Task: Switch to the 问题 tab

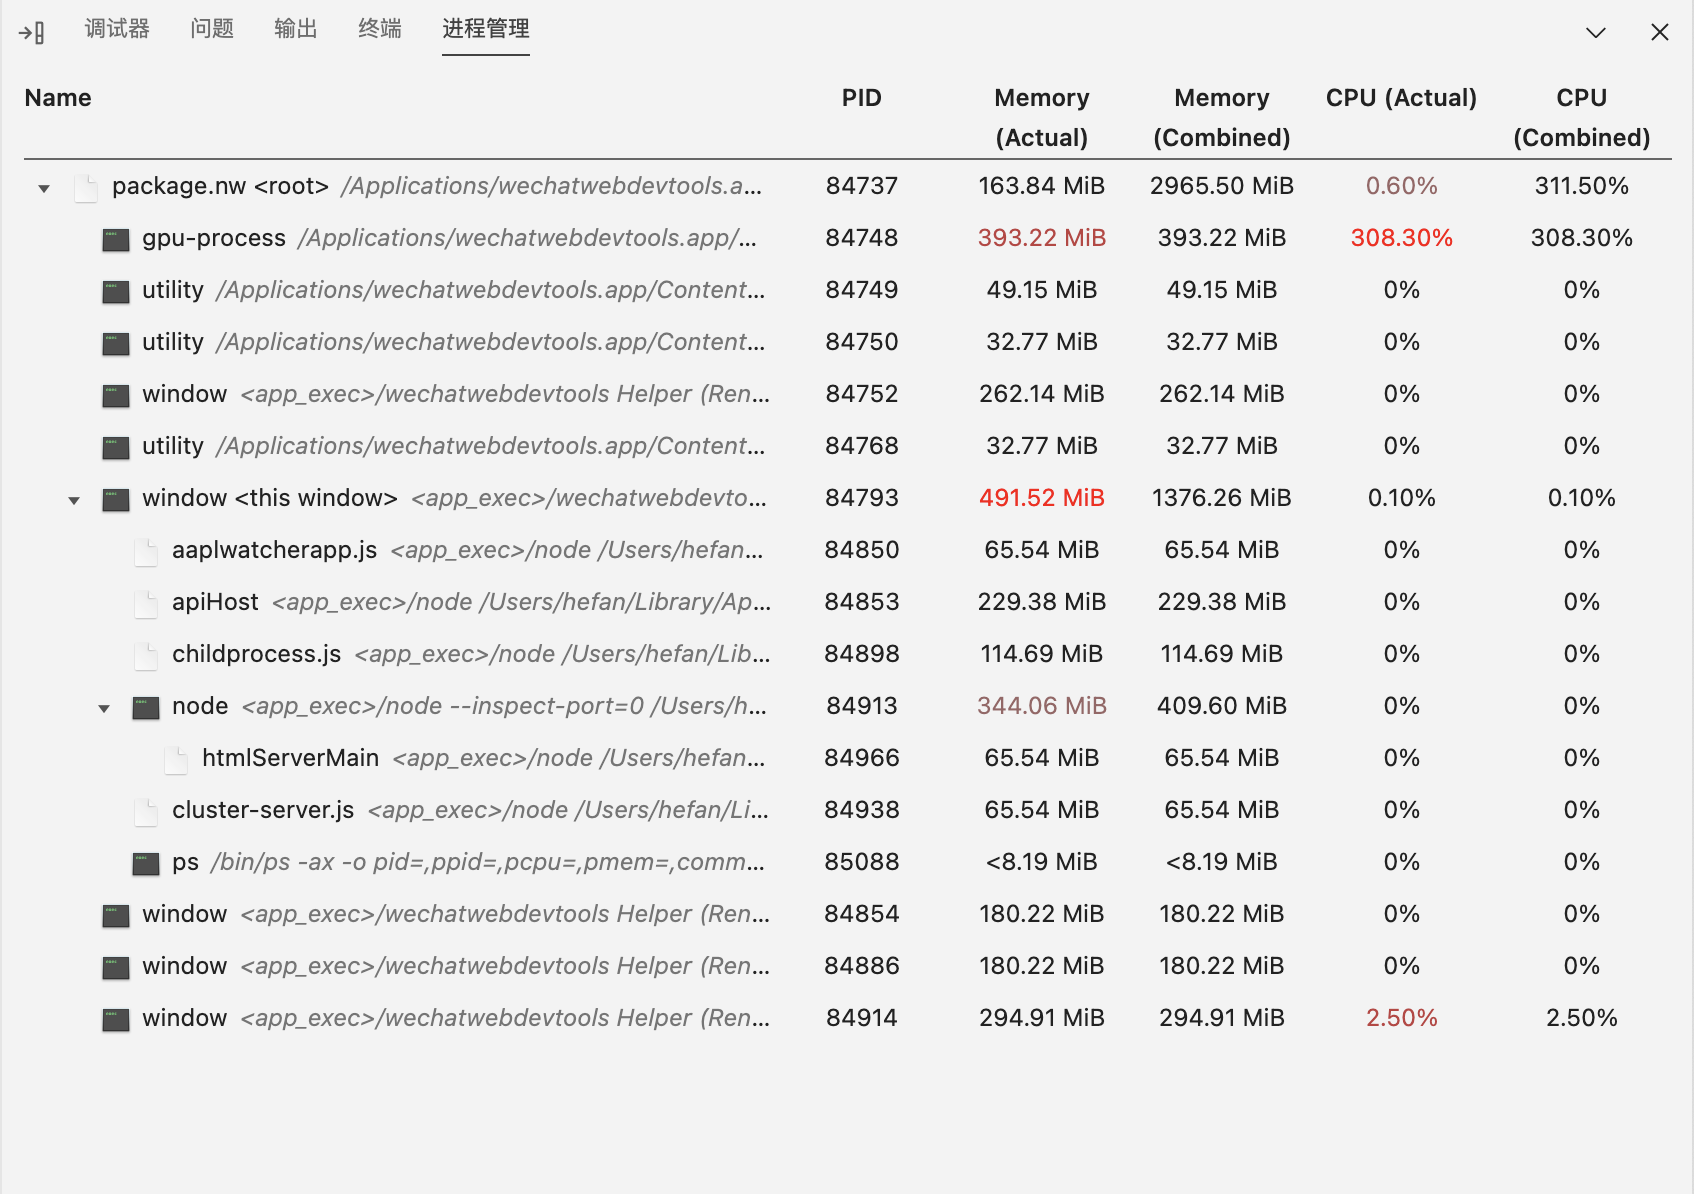Action: [212, 28]
